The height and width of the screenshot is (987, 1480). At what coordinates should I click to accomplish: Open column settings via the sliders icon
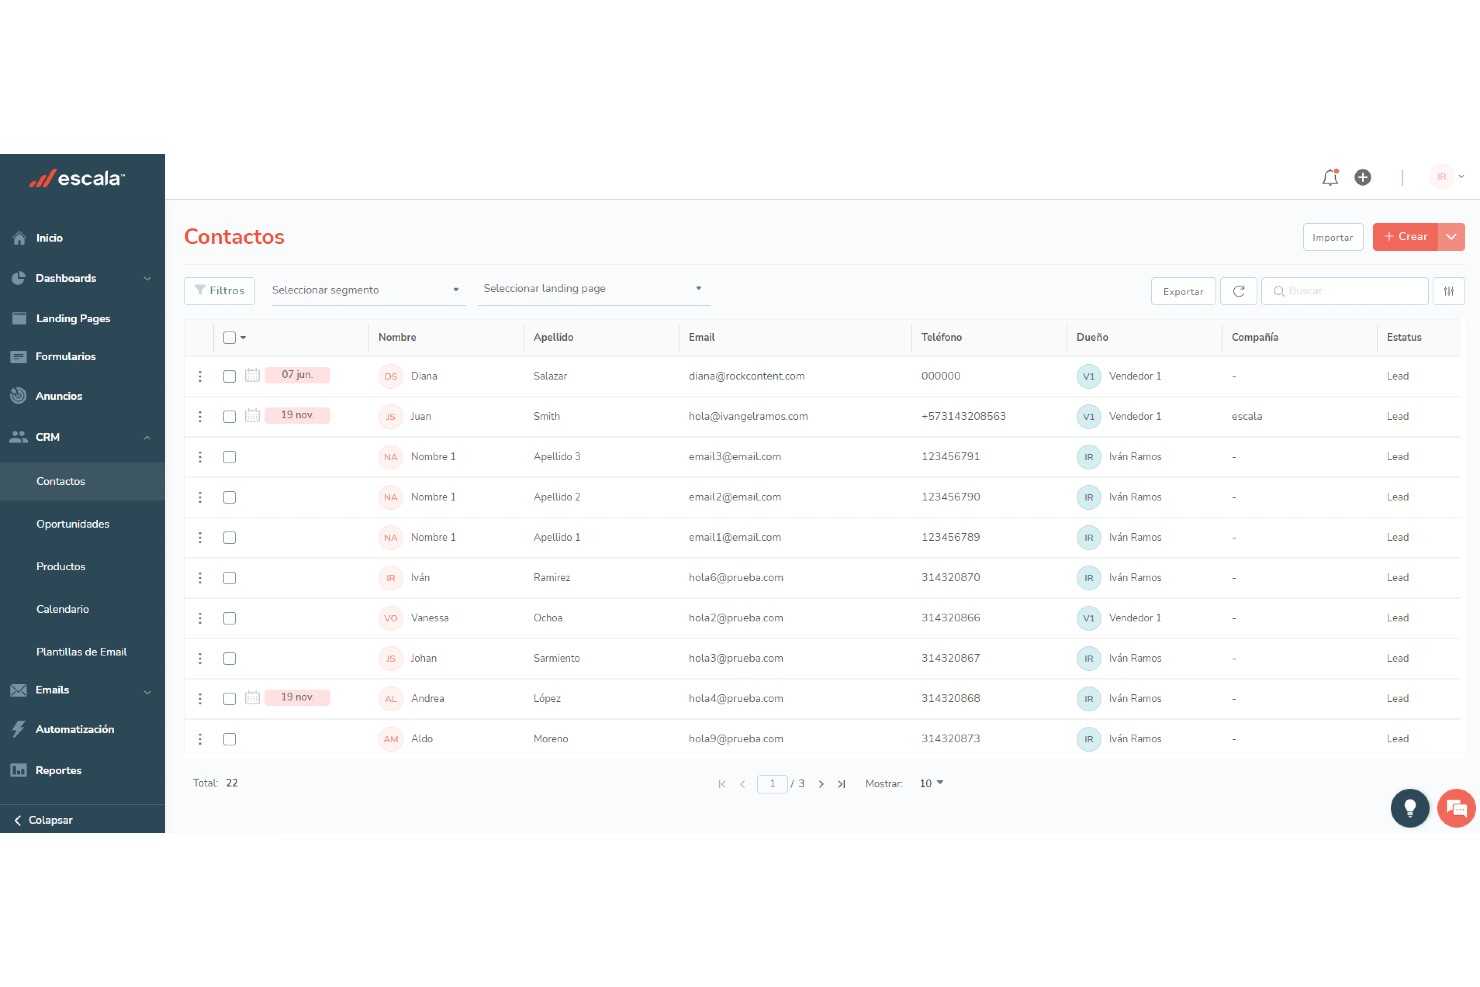[1448, 291]
